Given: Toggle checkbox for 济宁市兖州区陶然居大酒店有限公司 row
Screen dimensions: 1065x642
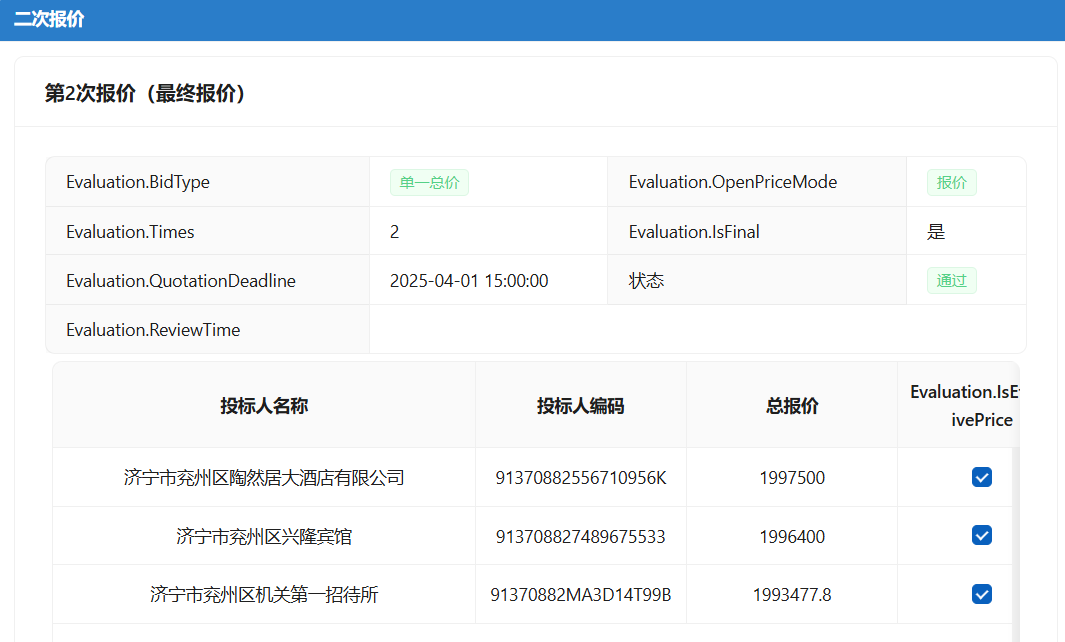Looking at the screenshot, I should (x=981, y=477).
